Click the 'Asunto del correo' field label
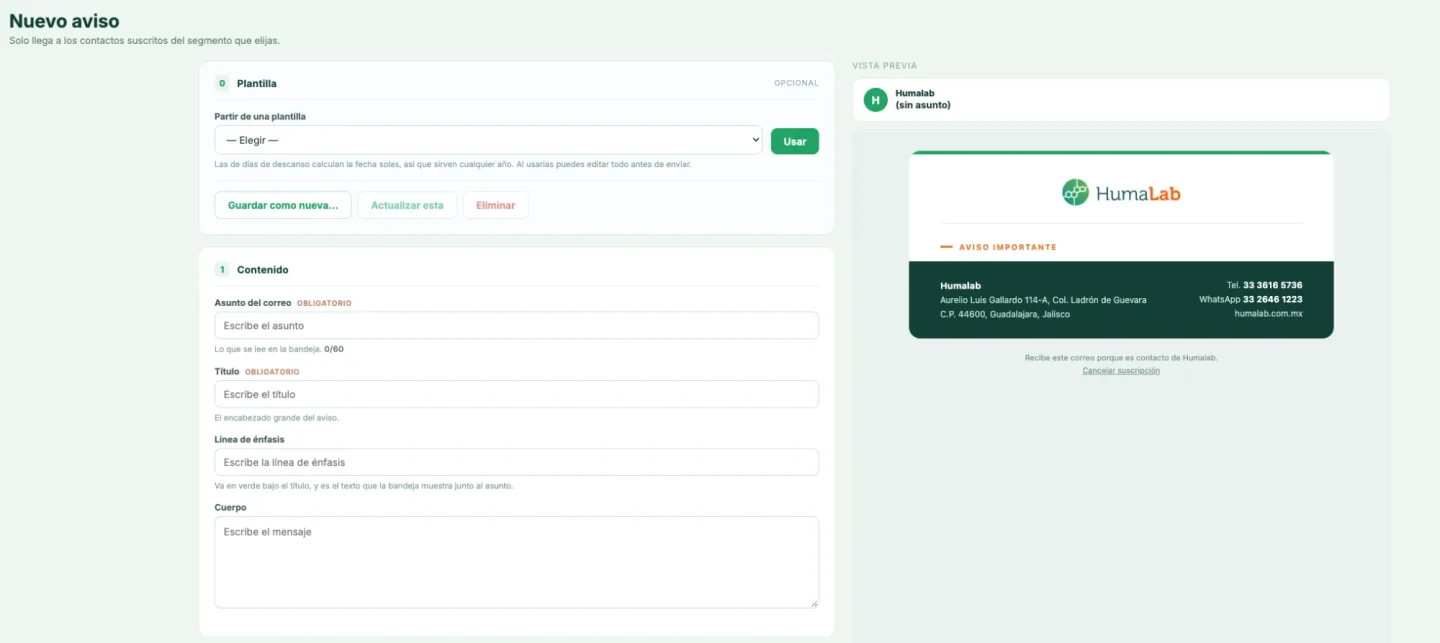Screen dimensions: 1440x643 (x=252, y=303)
